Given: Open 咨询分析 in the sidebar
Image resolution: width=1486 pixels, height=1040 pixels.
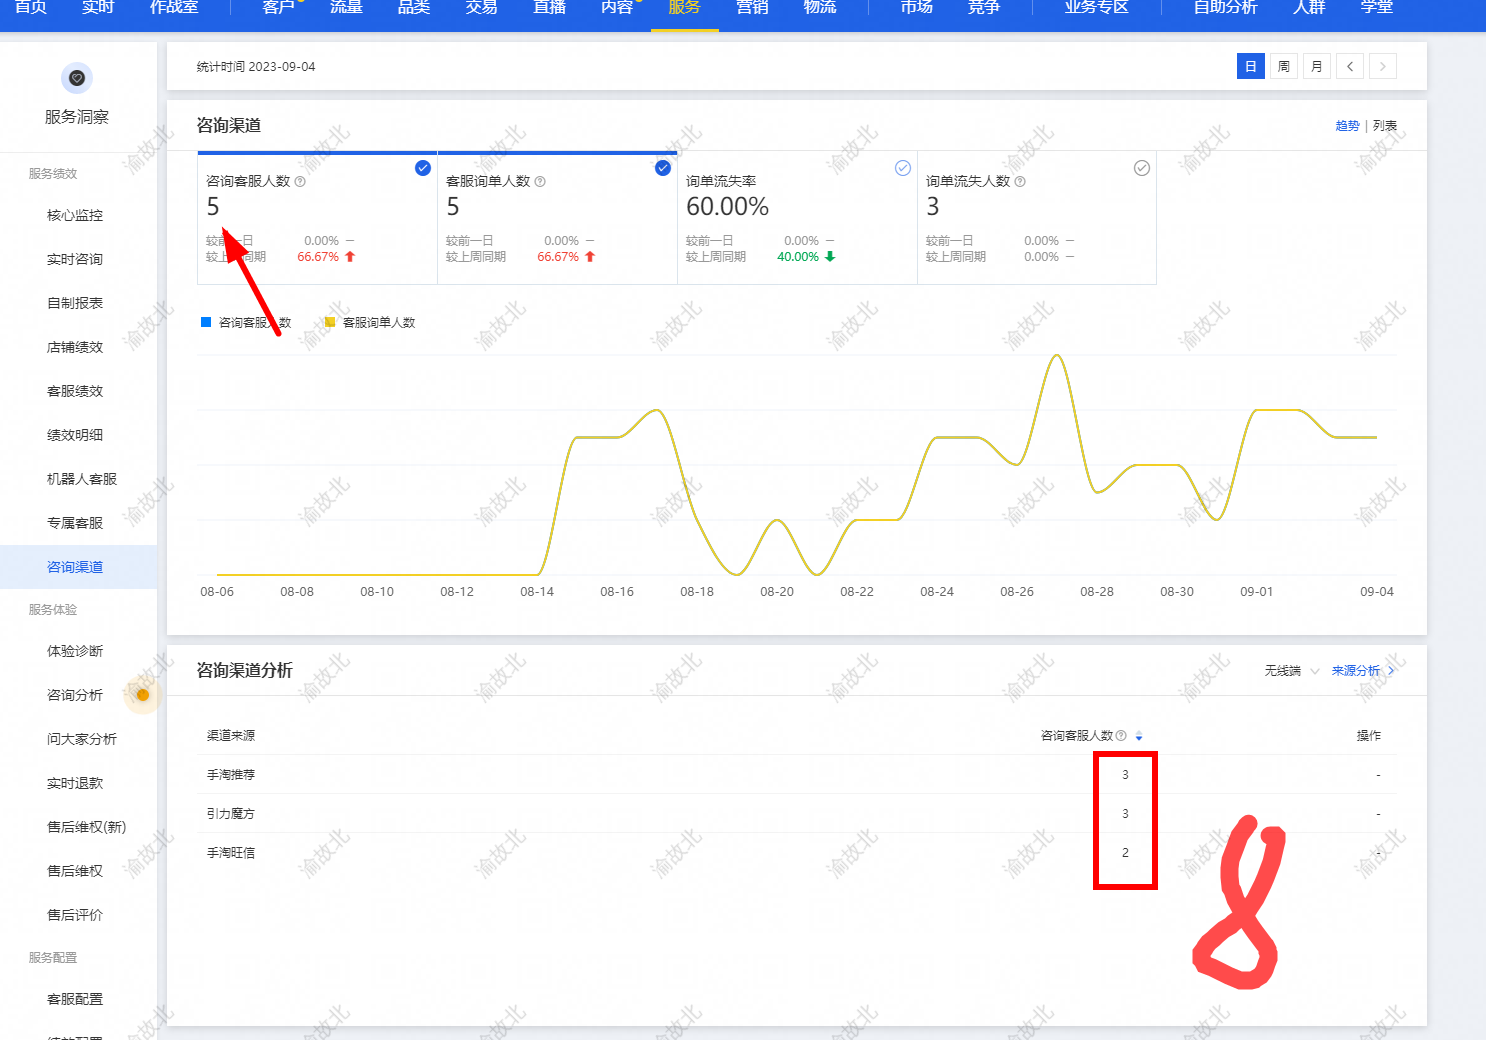Looking at the screenshot, I should (75, 695).
